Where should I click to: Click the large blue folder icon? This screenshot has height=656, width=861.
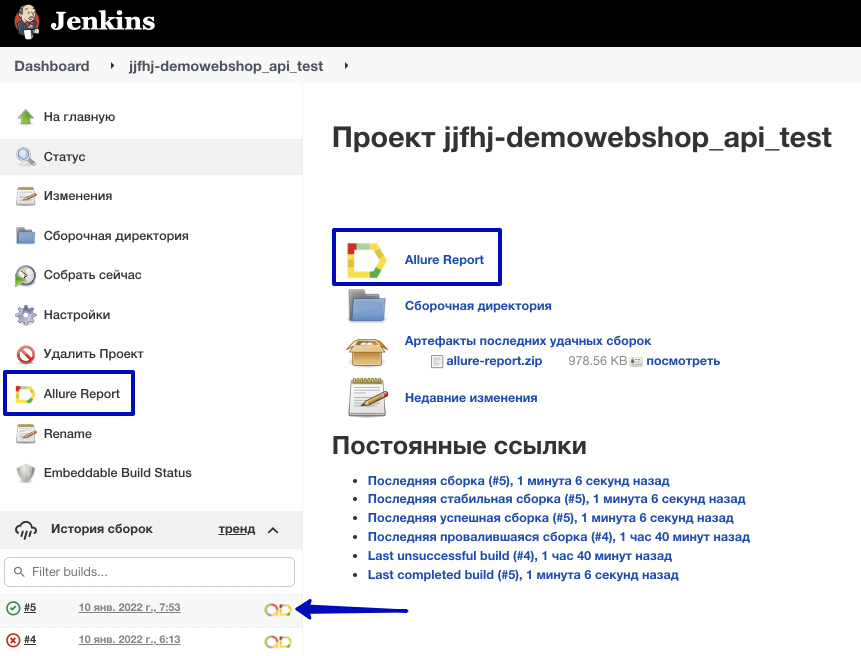367,306
